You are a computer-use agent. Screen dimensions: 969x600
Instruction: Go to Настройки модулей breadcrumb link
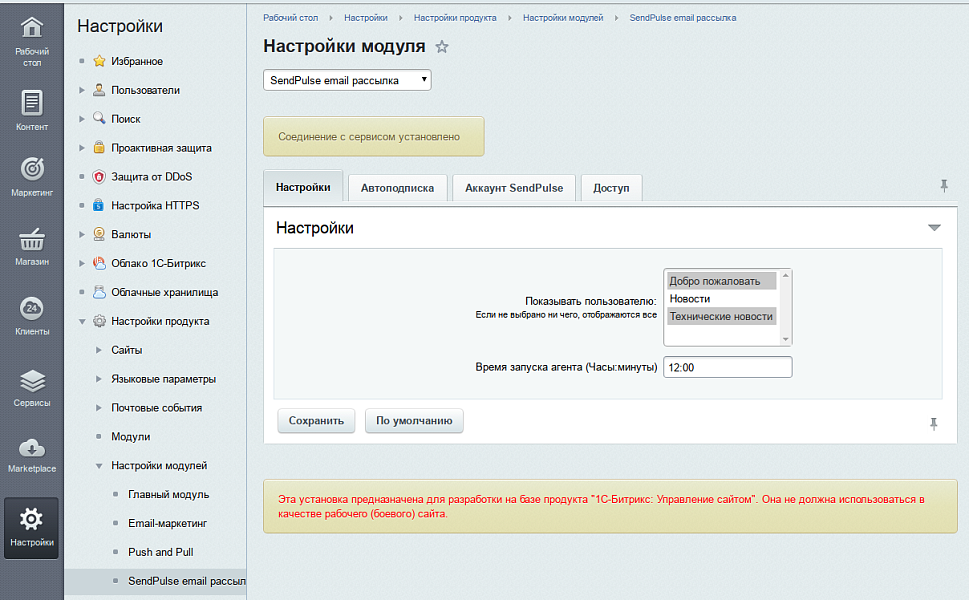tap(563, 18)
